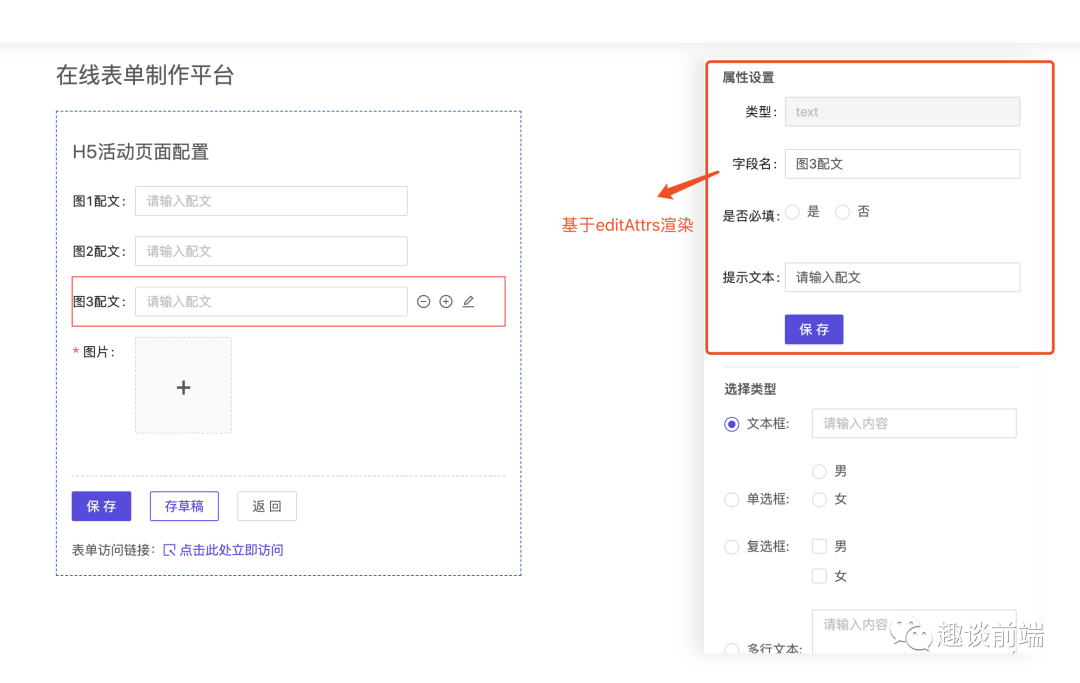Screen dimensions: 1080x683
Task: Click the 选择类型 section heading
Action: point(750,390)
